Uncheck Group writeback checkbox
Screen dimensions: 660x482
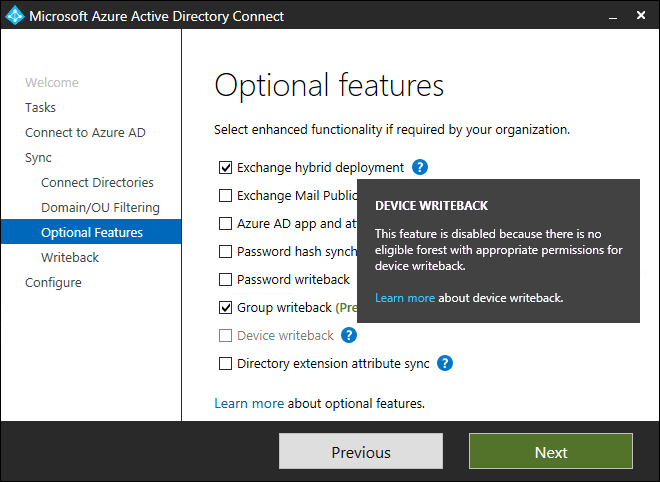(225, 307)
